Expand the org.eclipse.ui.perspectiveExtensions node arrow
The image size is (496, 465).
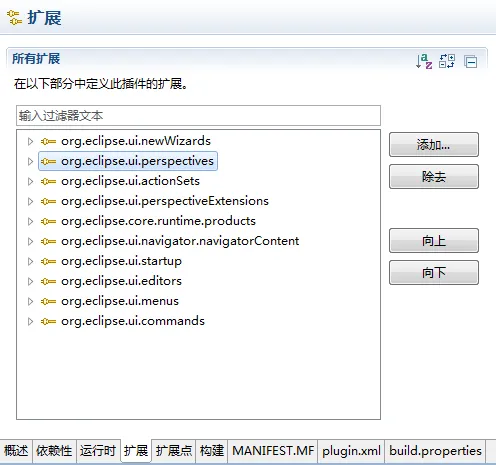pyautogui.click(x=30, y=202)
